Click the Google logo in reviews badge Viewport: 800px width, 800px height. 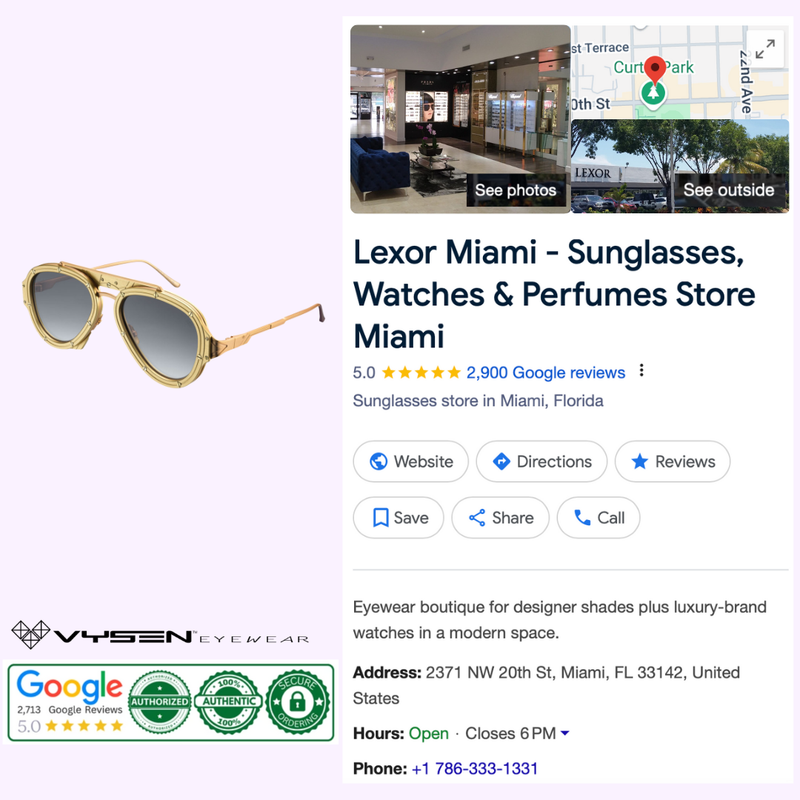pos(70,686)
